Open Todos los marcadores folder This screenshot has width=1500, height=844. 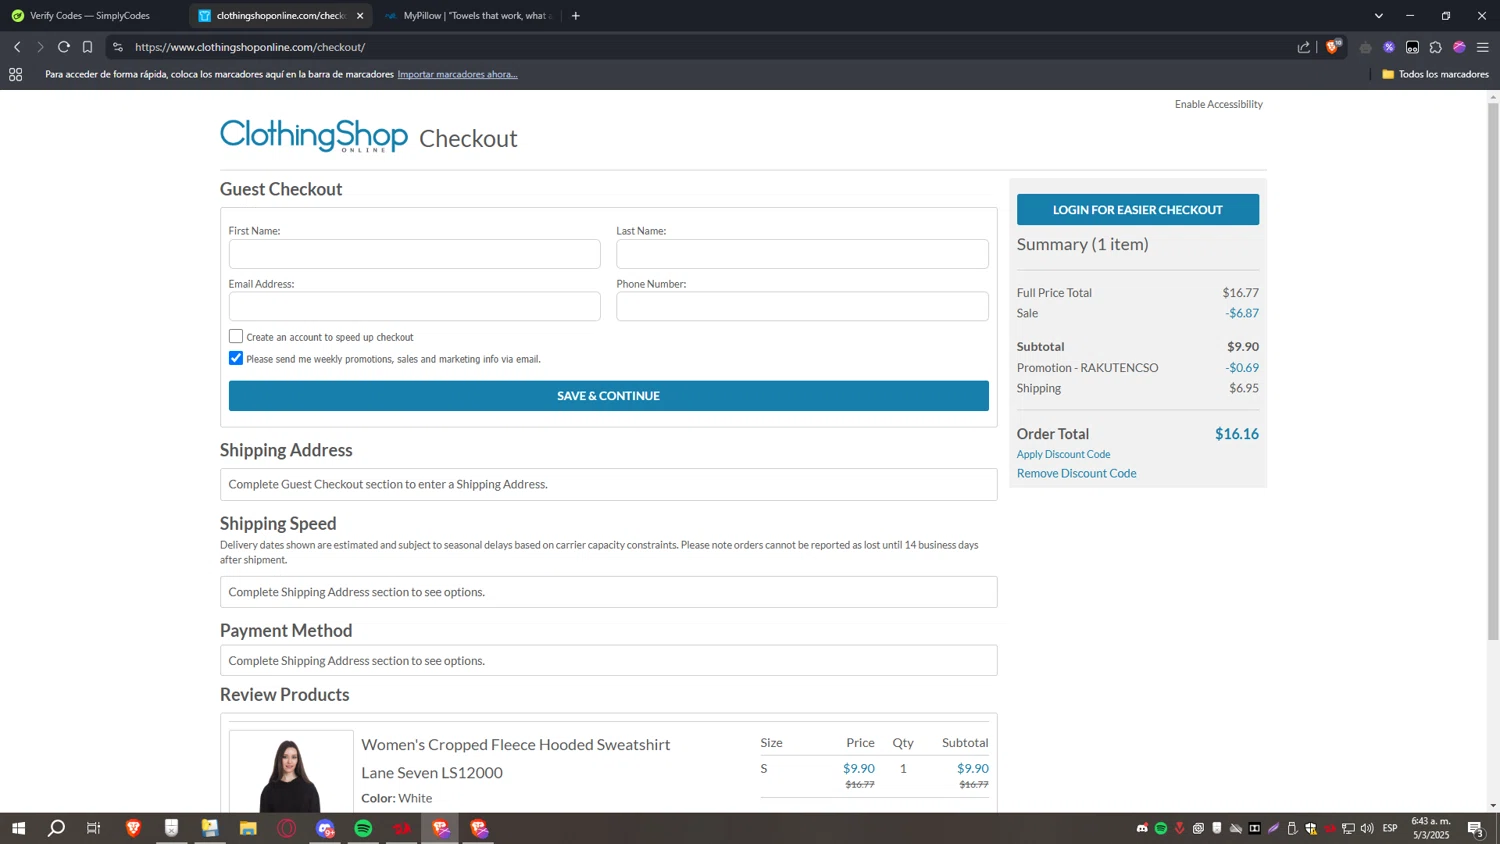1435,74
